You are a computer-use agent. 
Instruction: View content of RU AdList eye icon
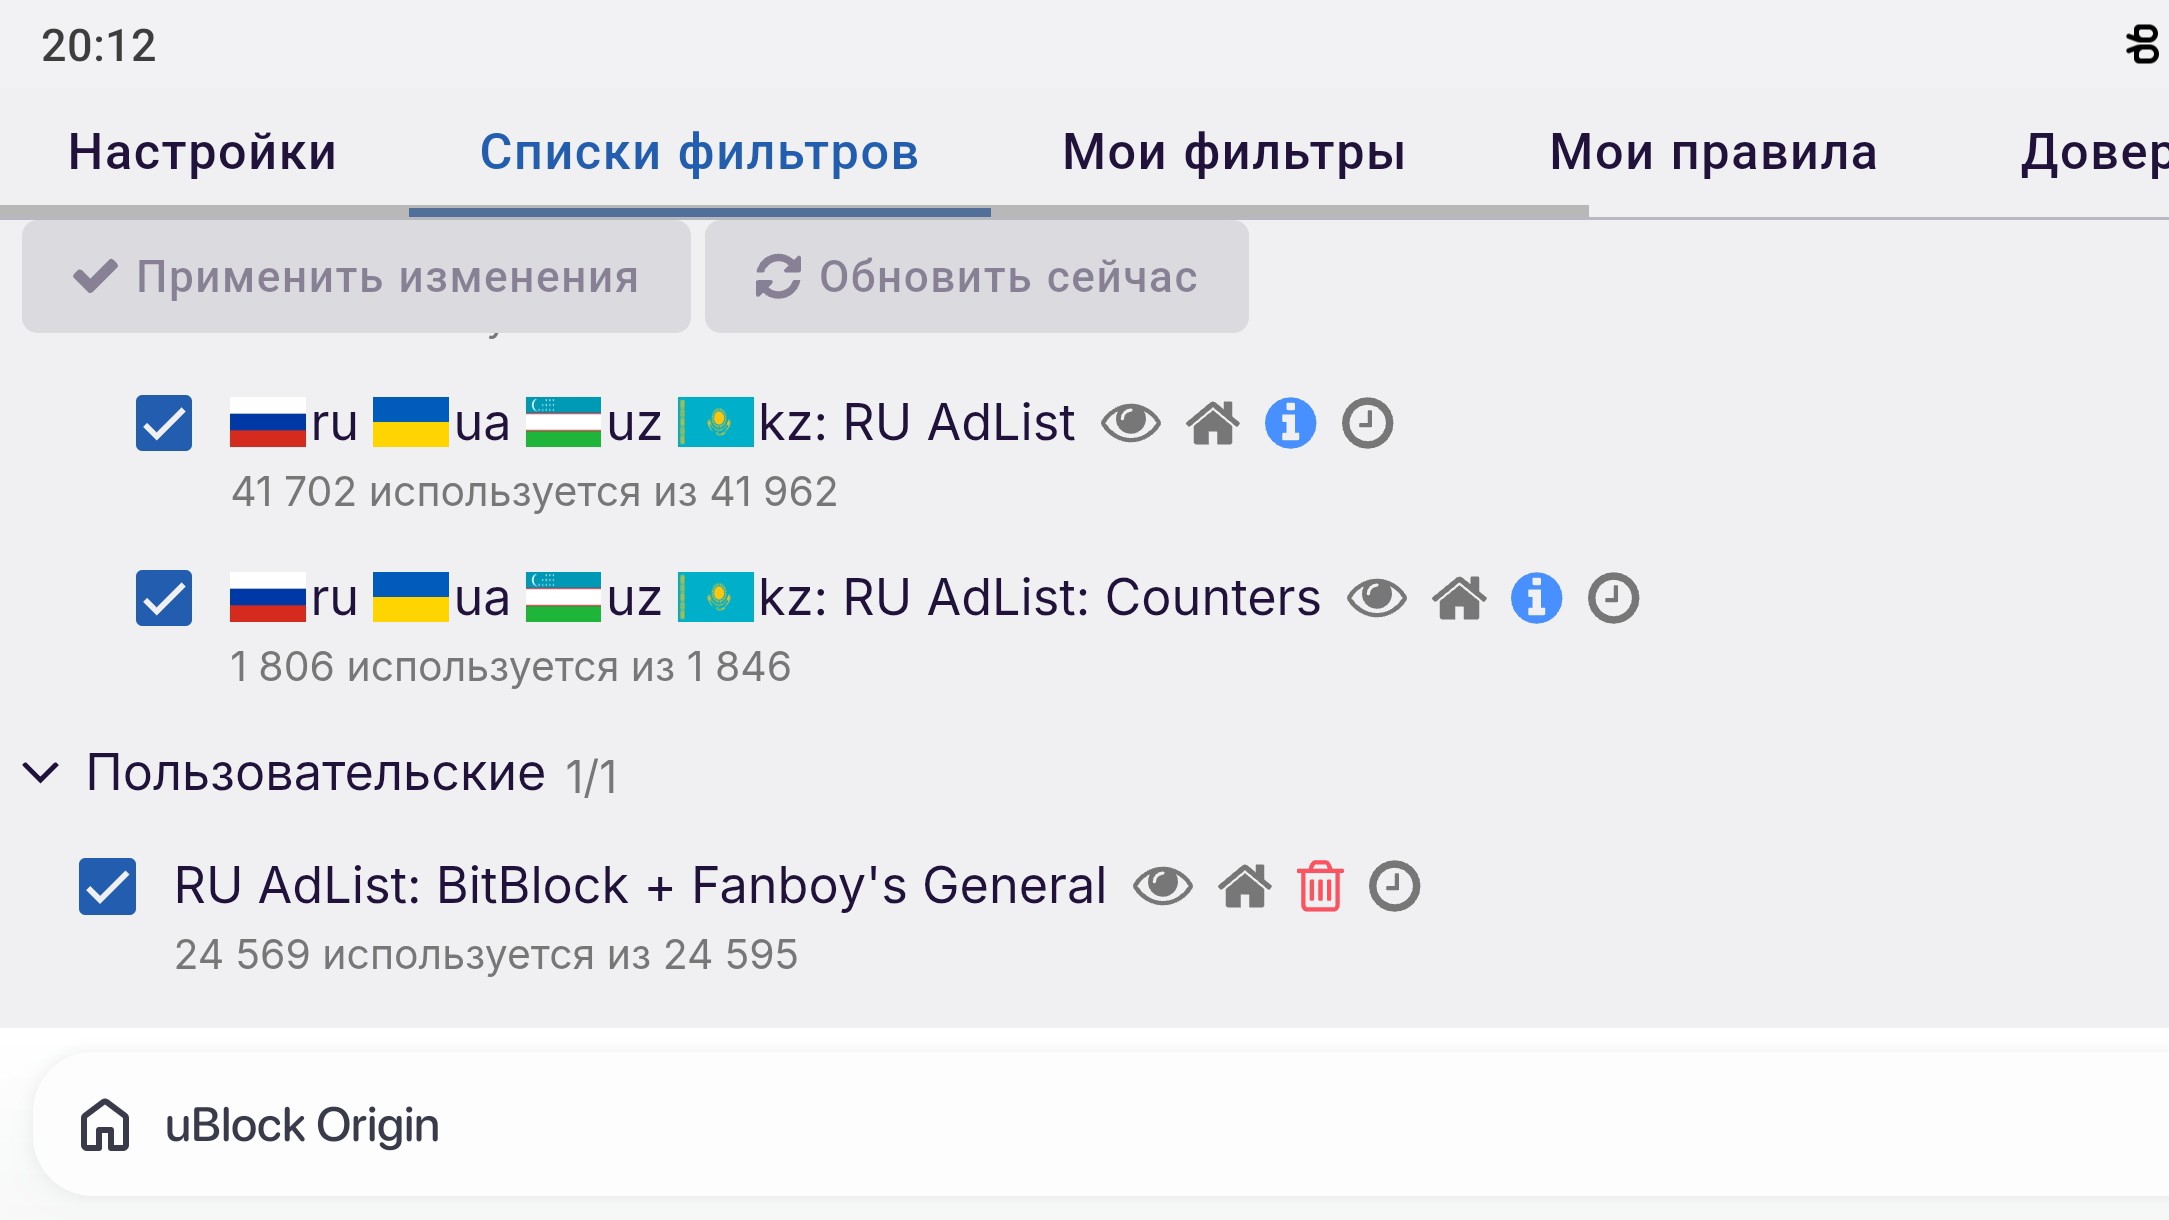tap(1130, 423)
